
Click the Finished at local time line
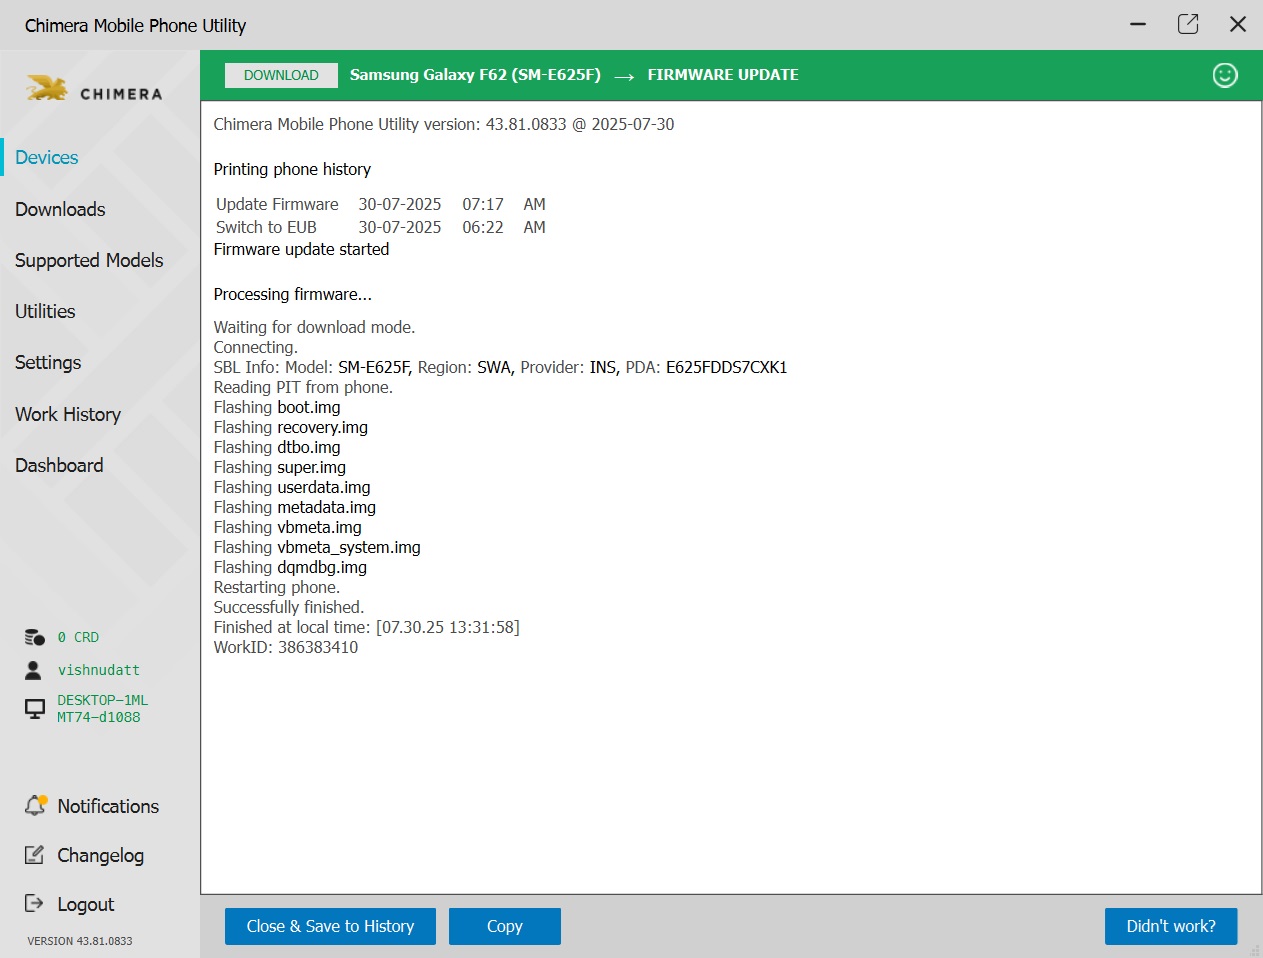367,627
